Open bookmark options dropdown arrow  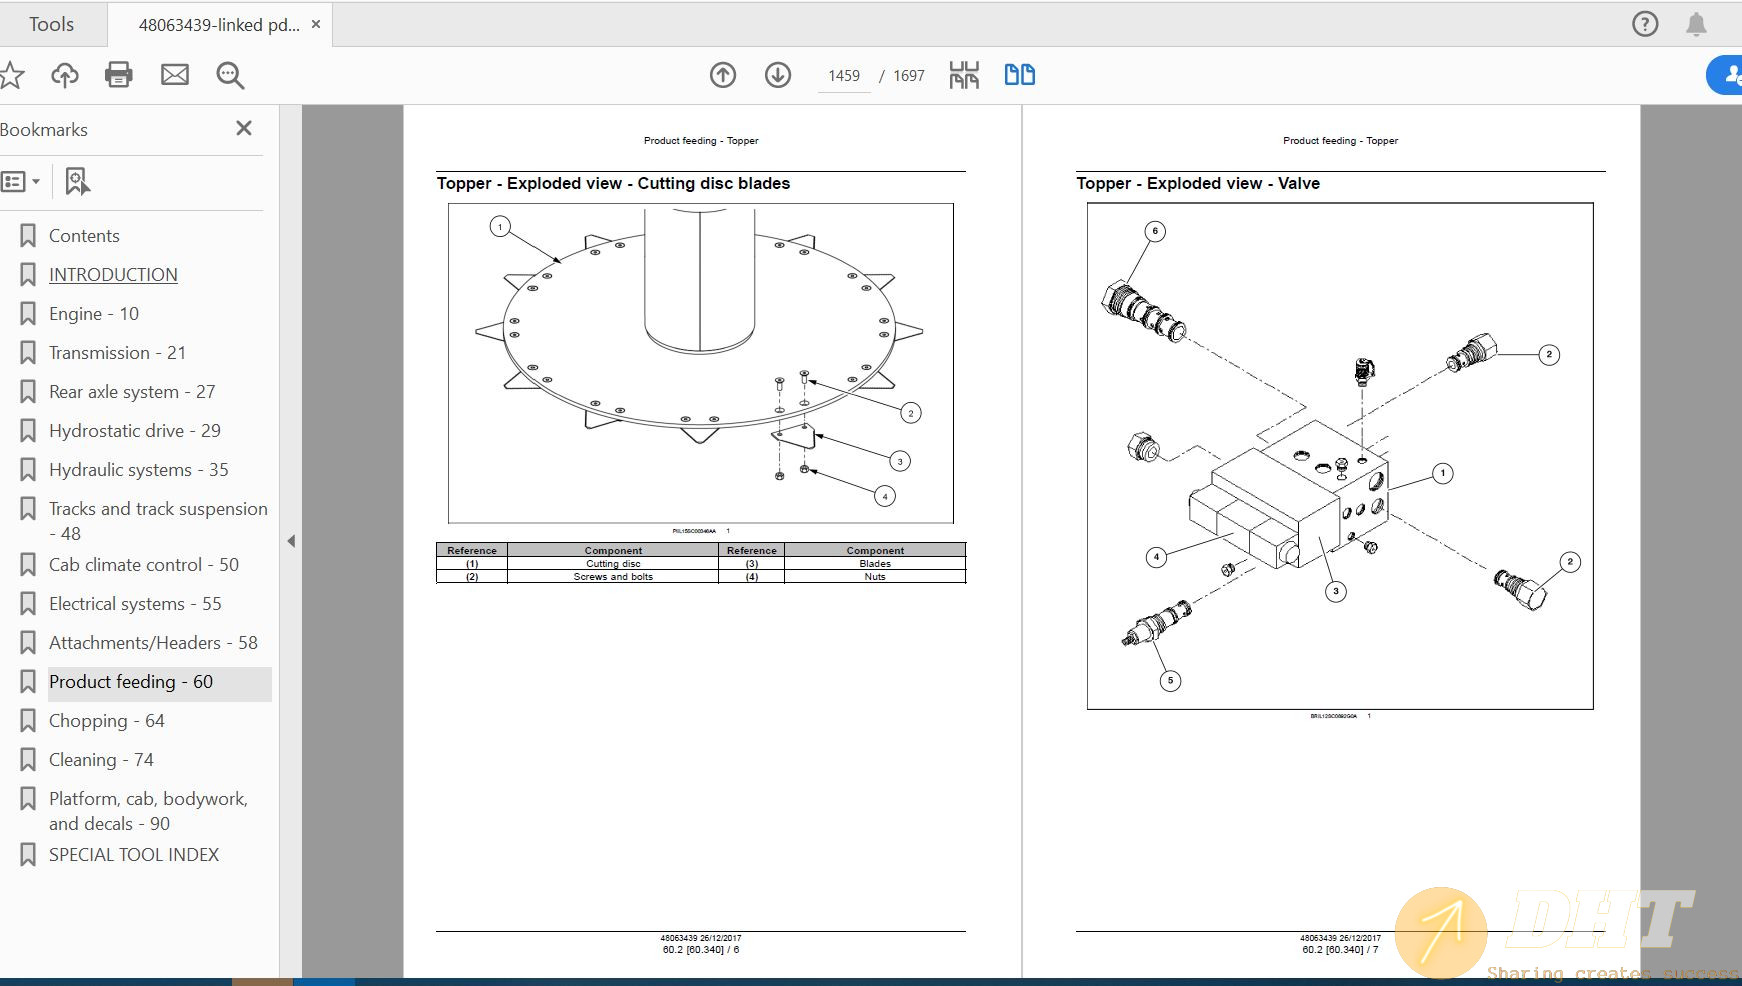click(37, 181)
